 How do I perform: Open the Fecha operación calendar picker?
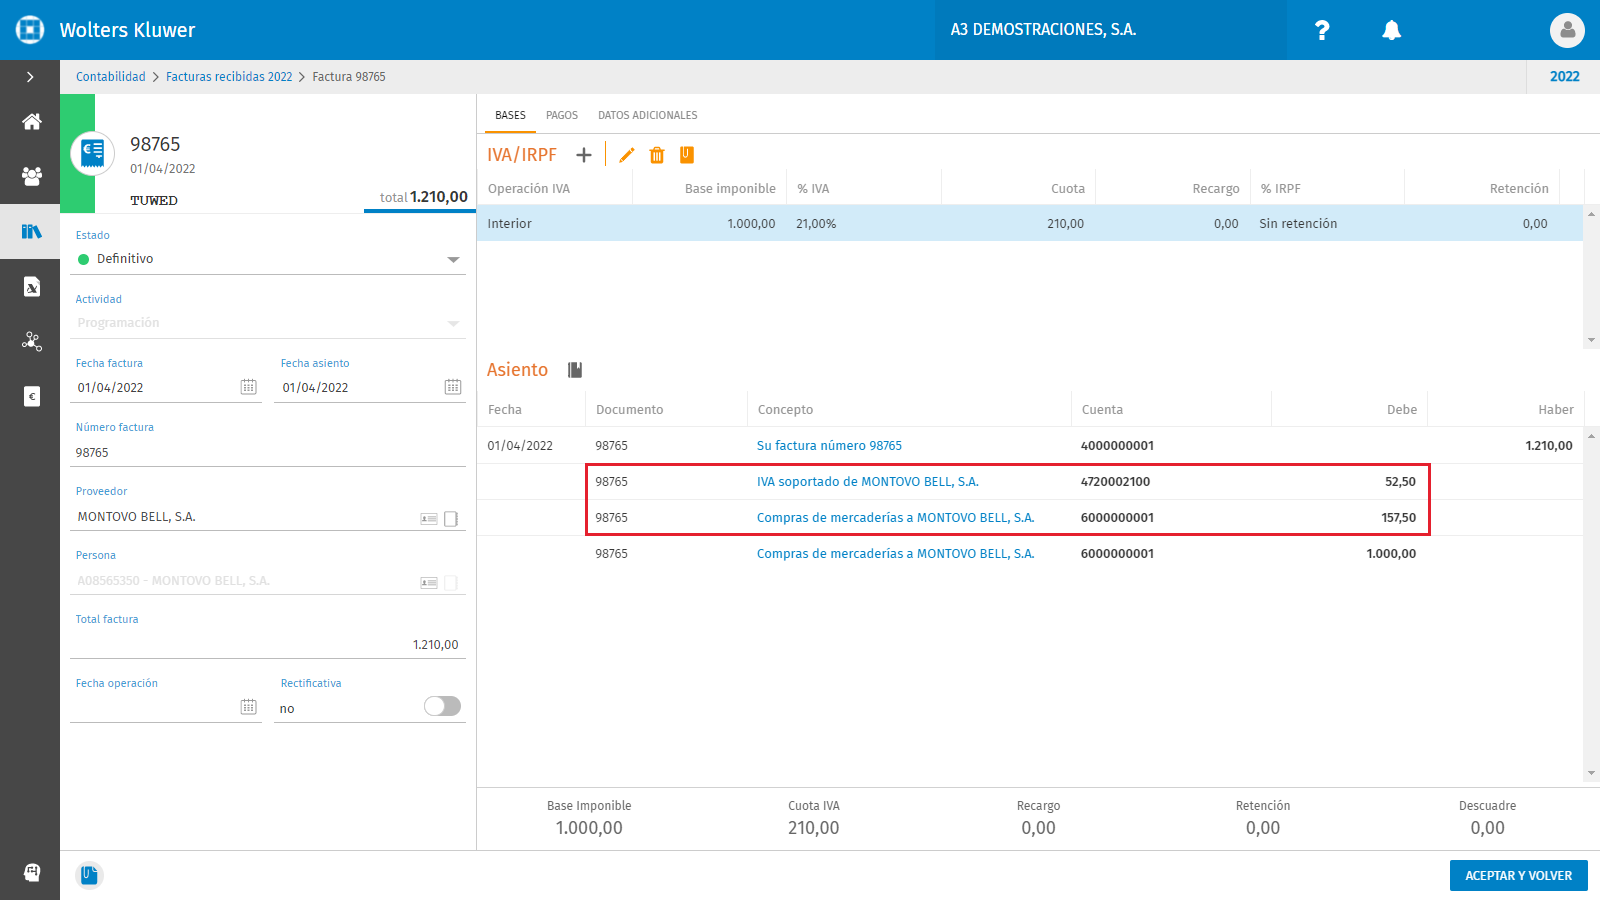click(249, 707)
